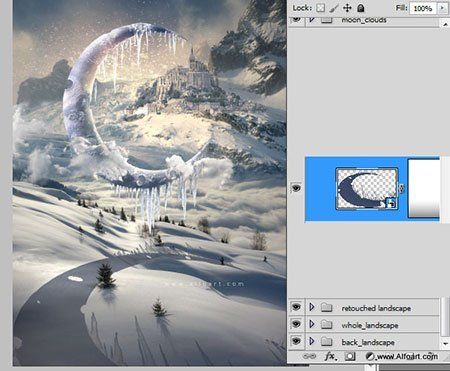Hide the selected crescent moon layer

pyautogui.click(x=296, y=188)
